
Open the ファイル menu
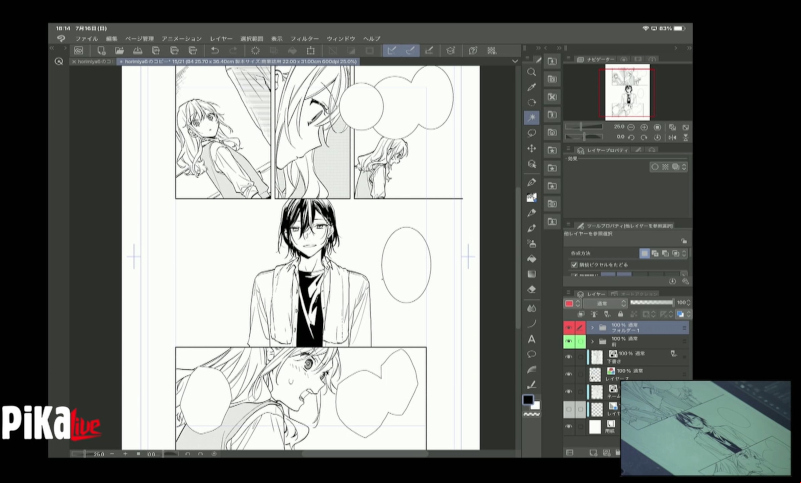(x=86, y=38)
